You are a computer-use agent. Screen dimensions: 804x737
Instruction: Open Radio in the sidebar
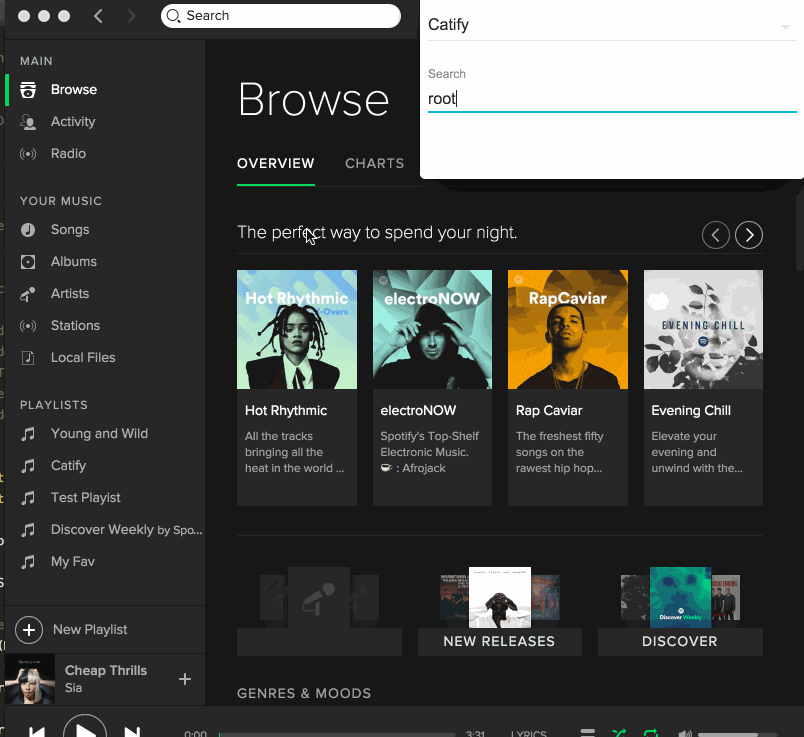[68, 154]
